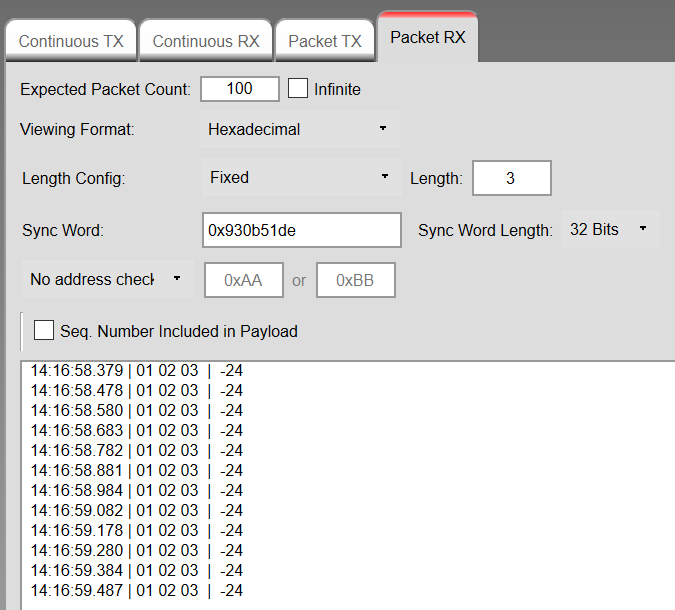675x610 pixels.
Task: Click the 0xBB address field
Action: click(356, 280)
